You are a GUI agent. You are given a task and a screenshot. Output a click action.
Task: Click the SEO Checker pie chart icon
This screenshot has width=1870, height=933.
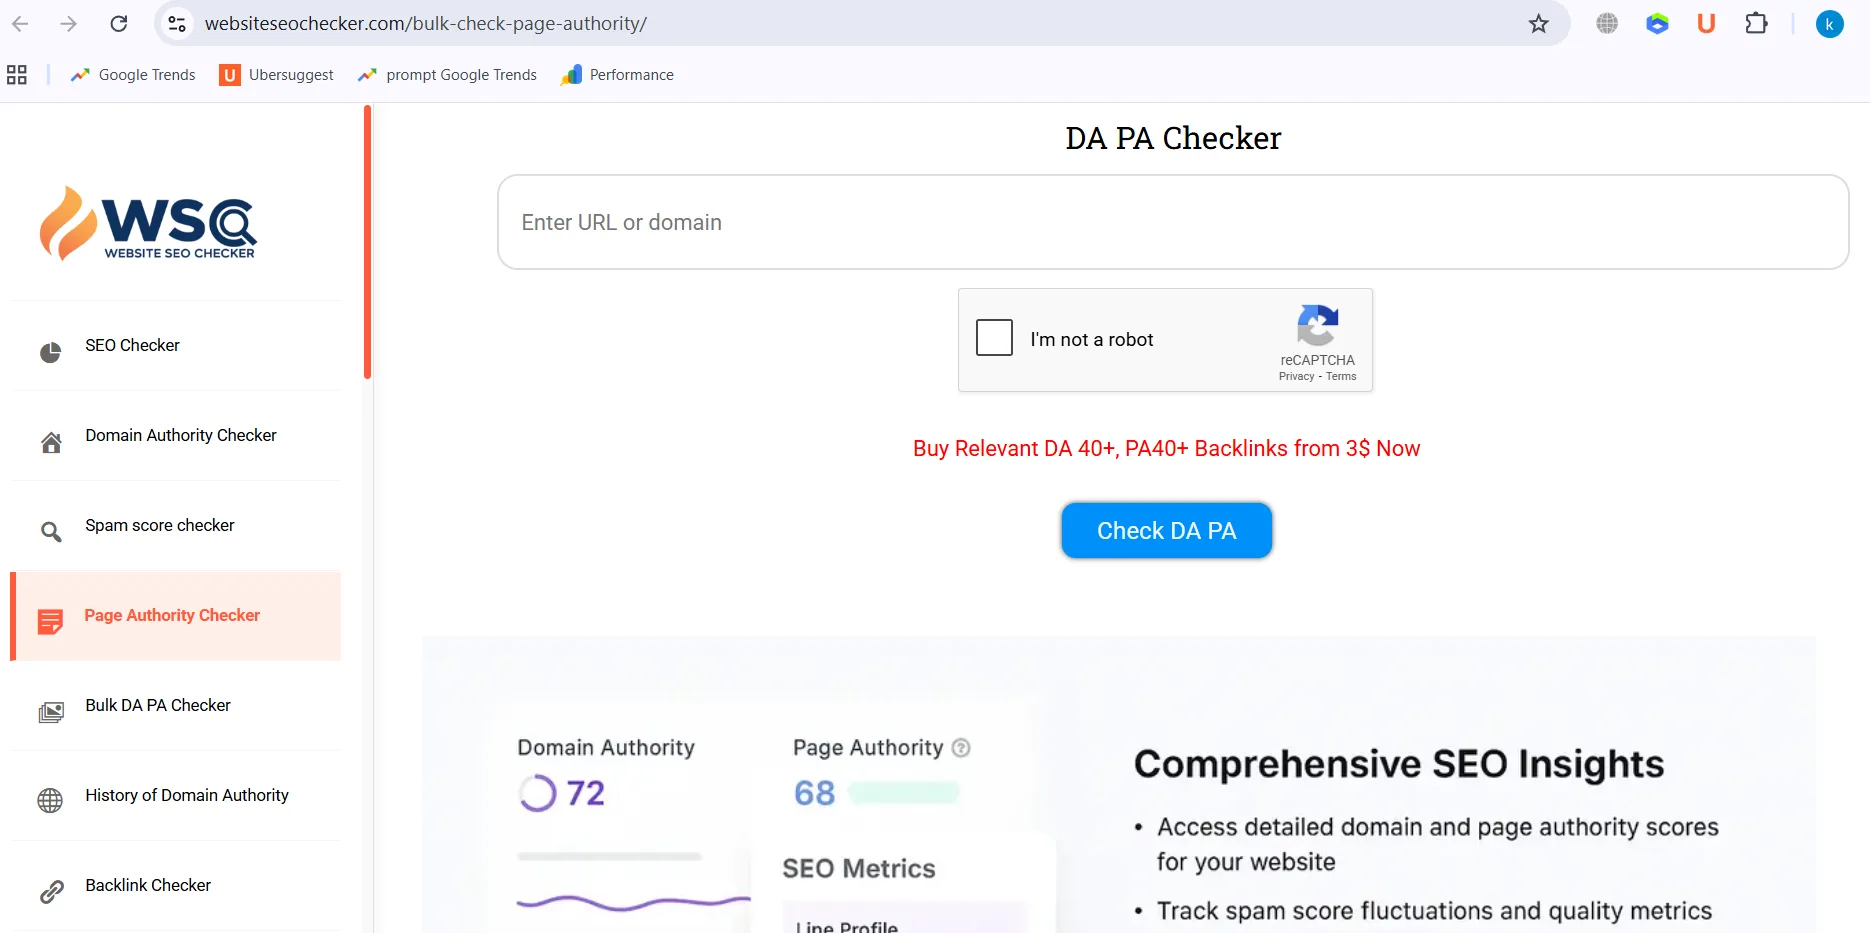(50, 352)
